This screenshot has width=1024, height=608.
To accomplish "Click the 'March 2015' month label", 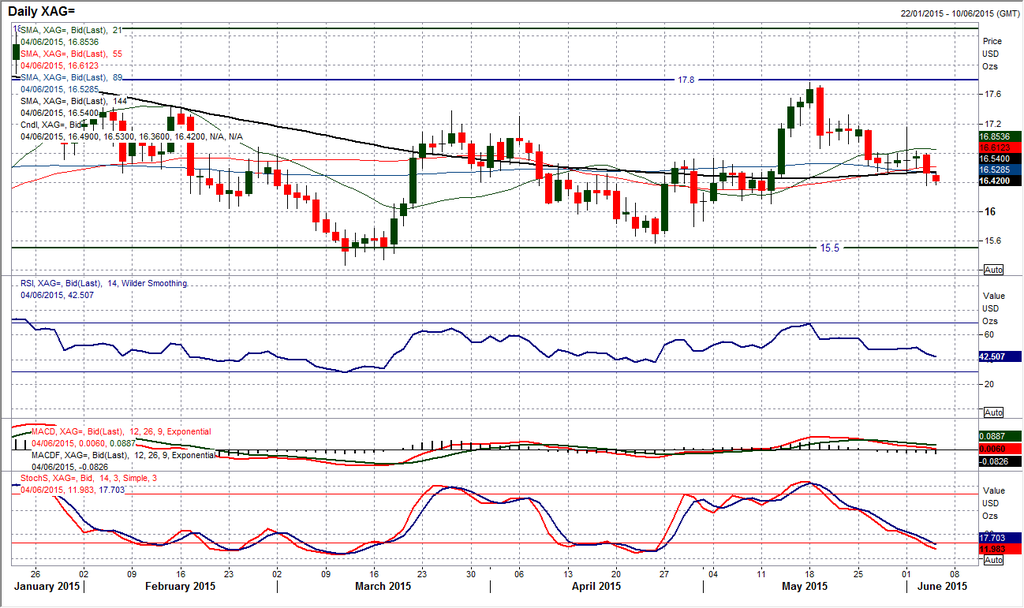I will [383, 586].
